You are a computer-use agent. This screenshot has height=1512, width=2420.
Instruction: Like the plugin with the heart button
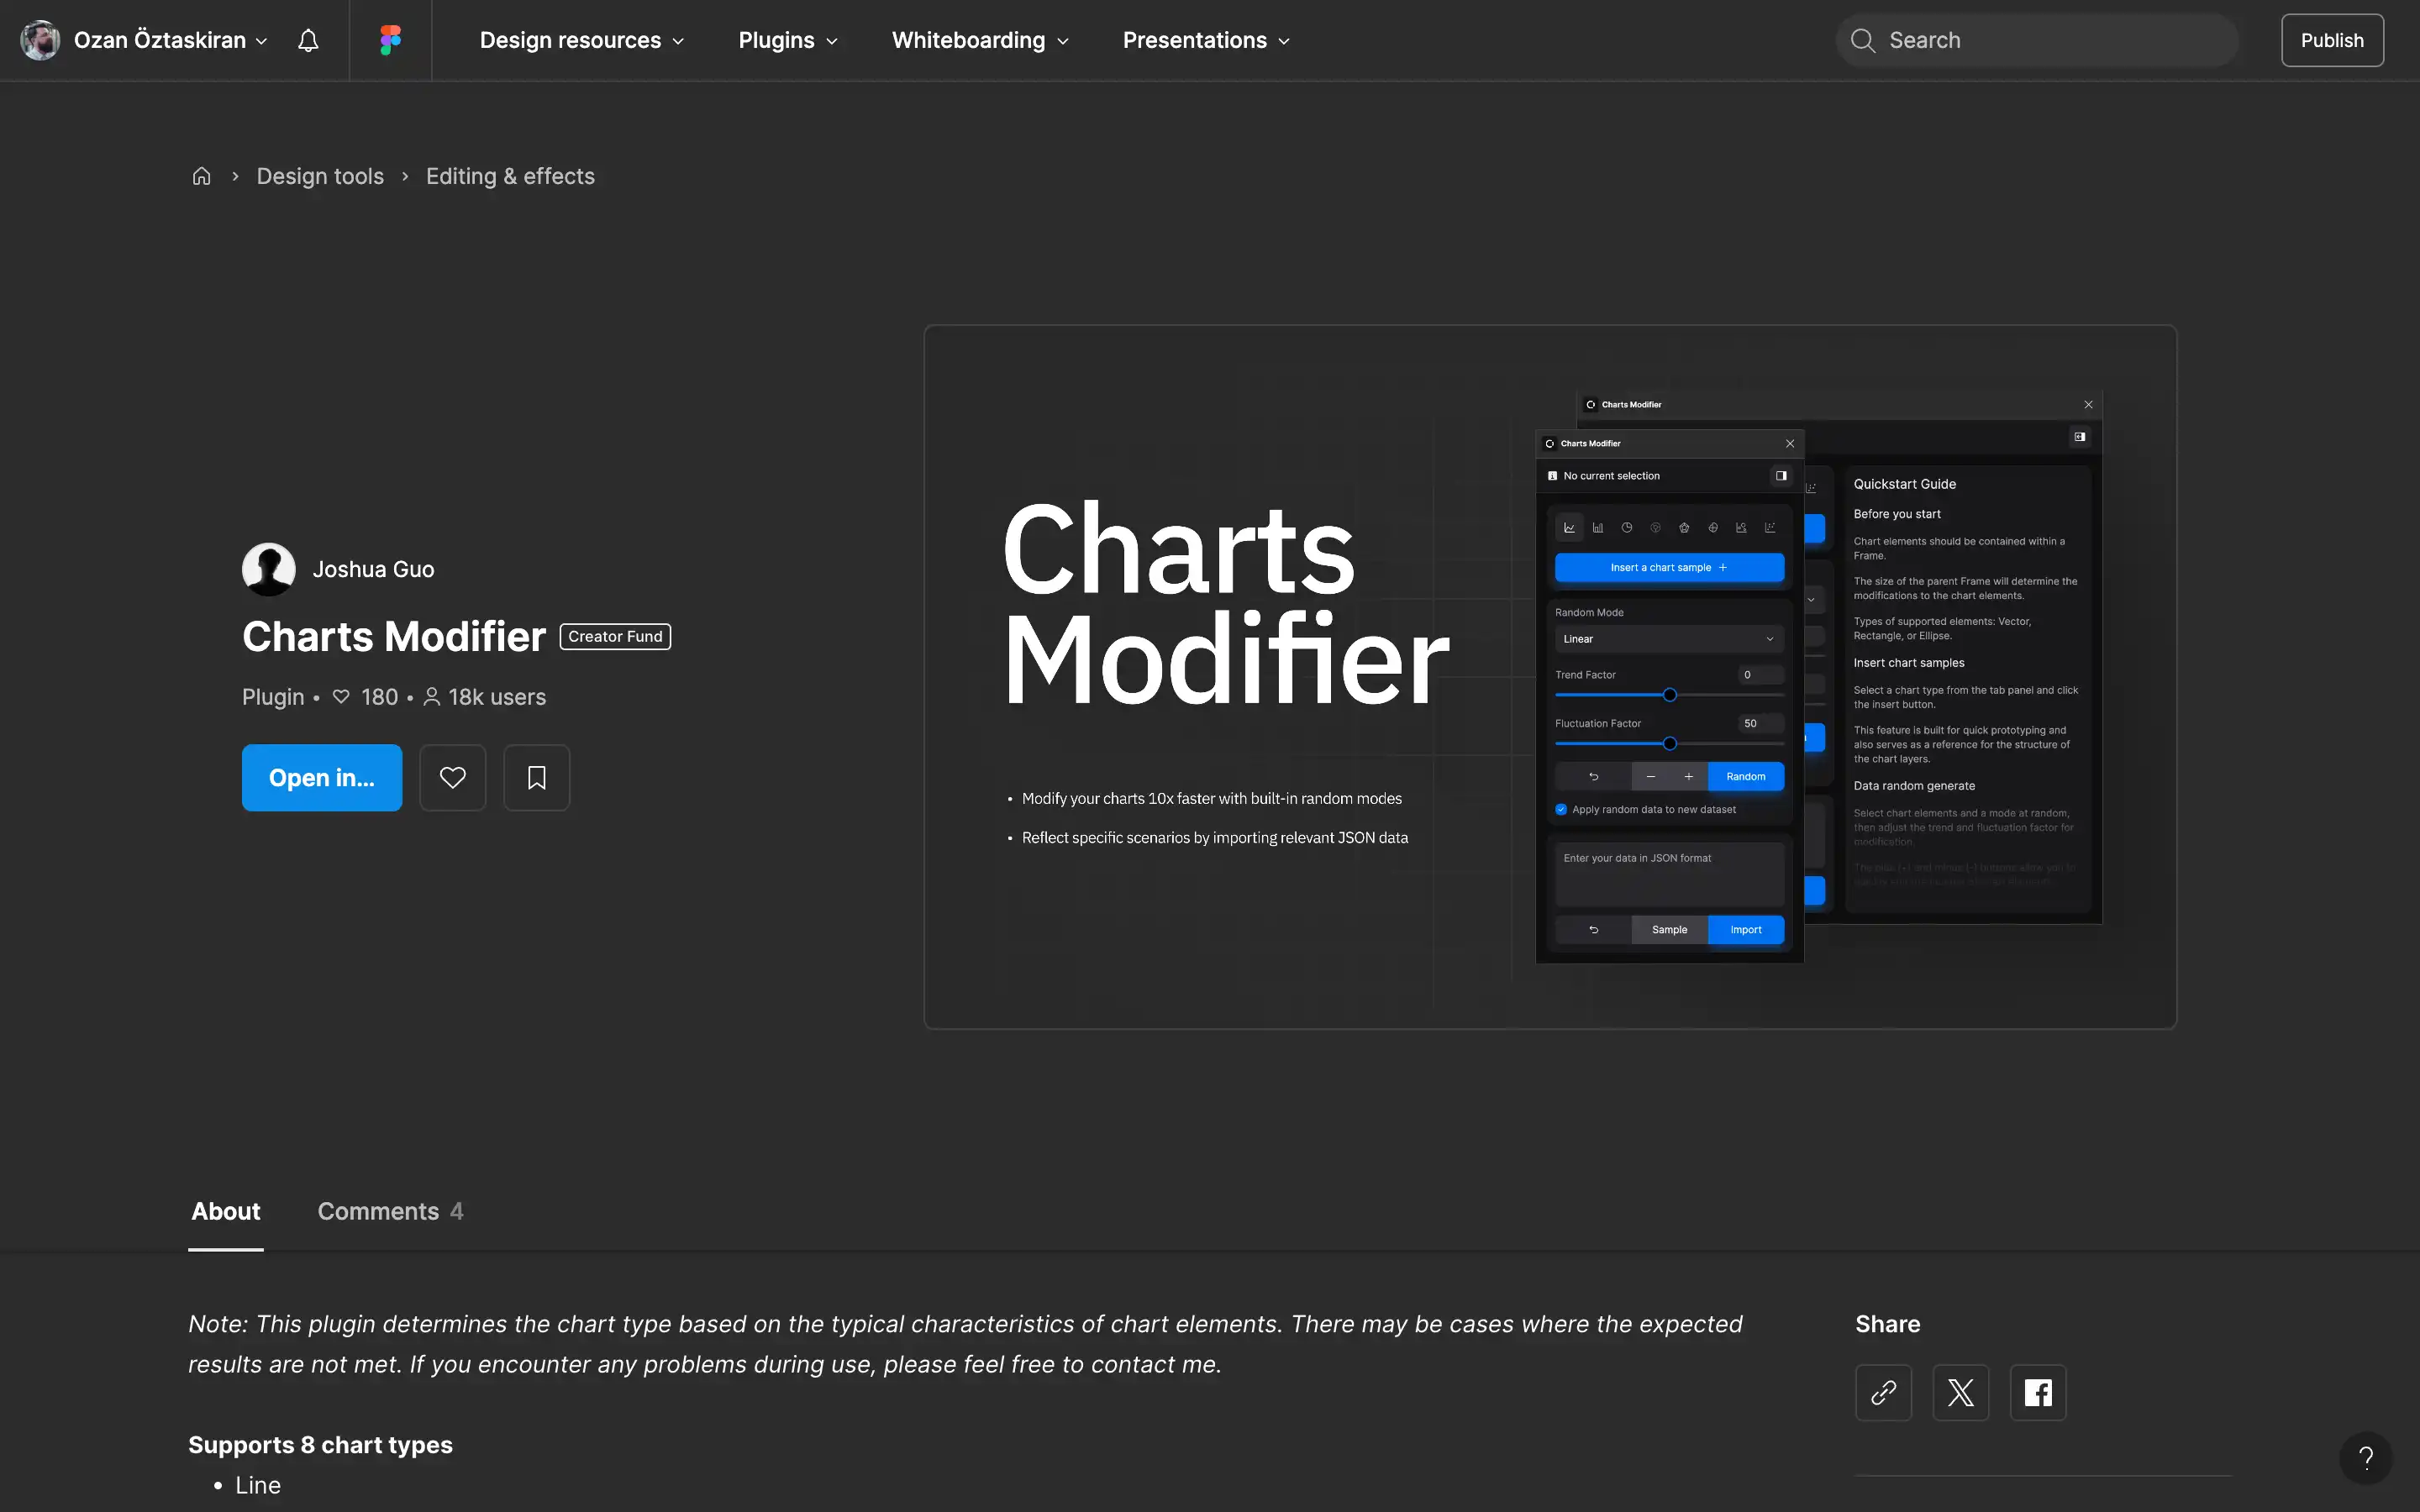[452, 777]
